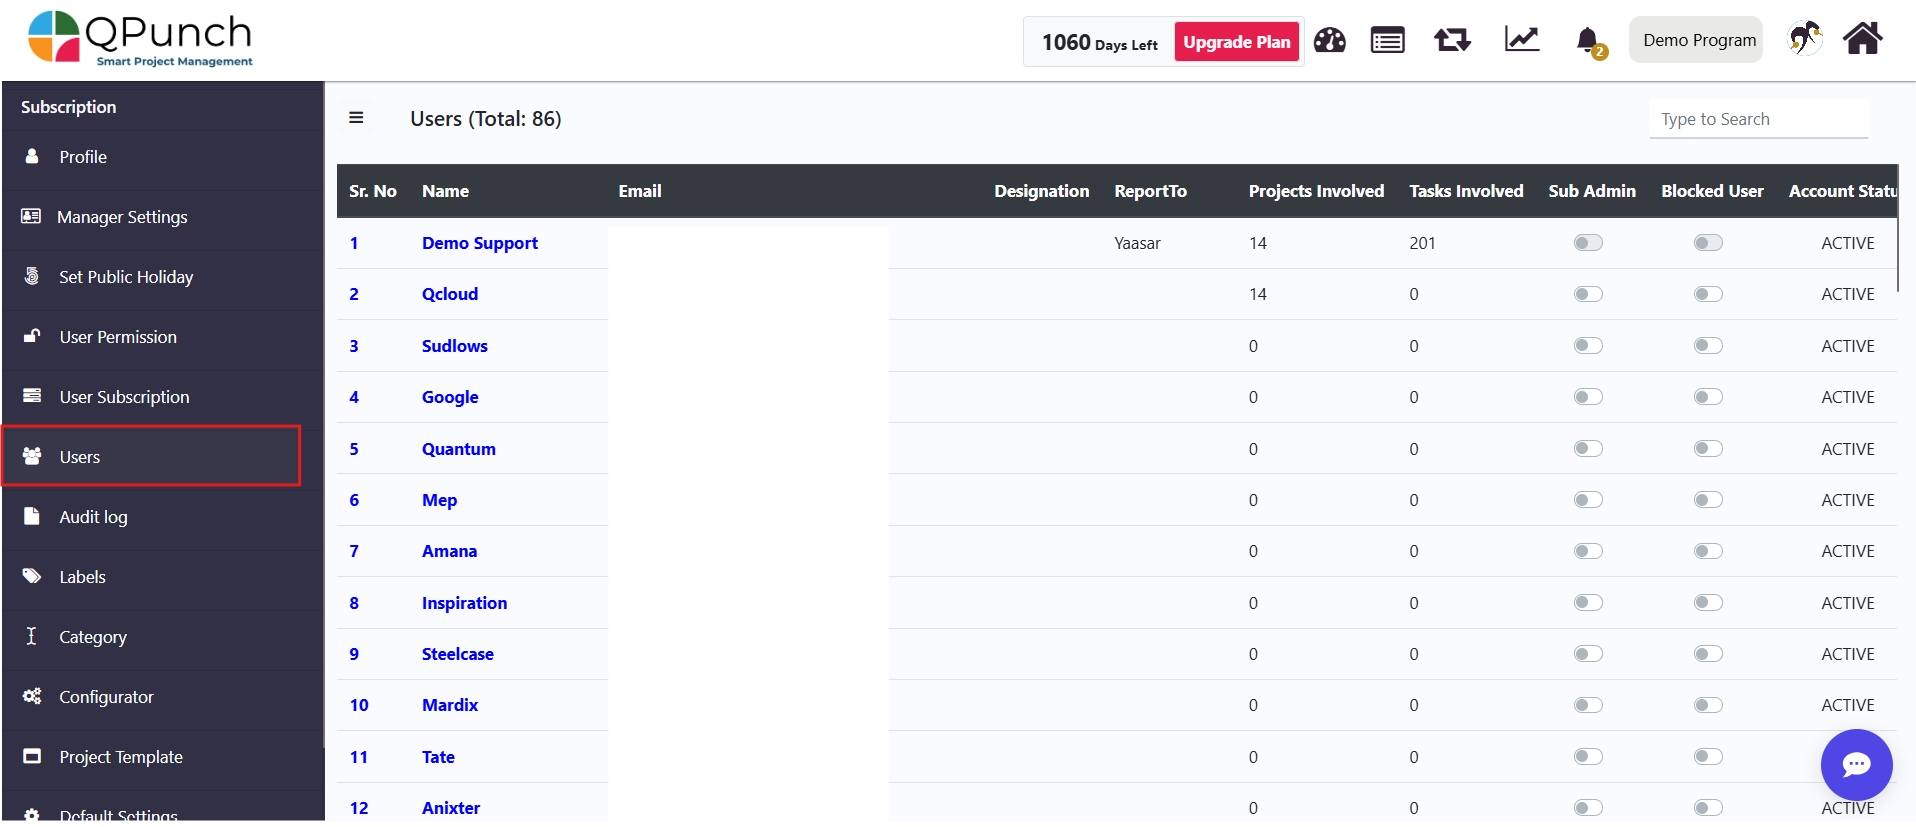1916x827 pixels.
Task: Sort table by Name column header
Action: pos(445,191)
